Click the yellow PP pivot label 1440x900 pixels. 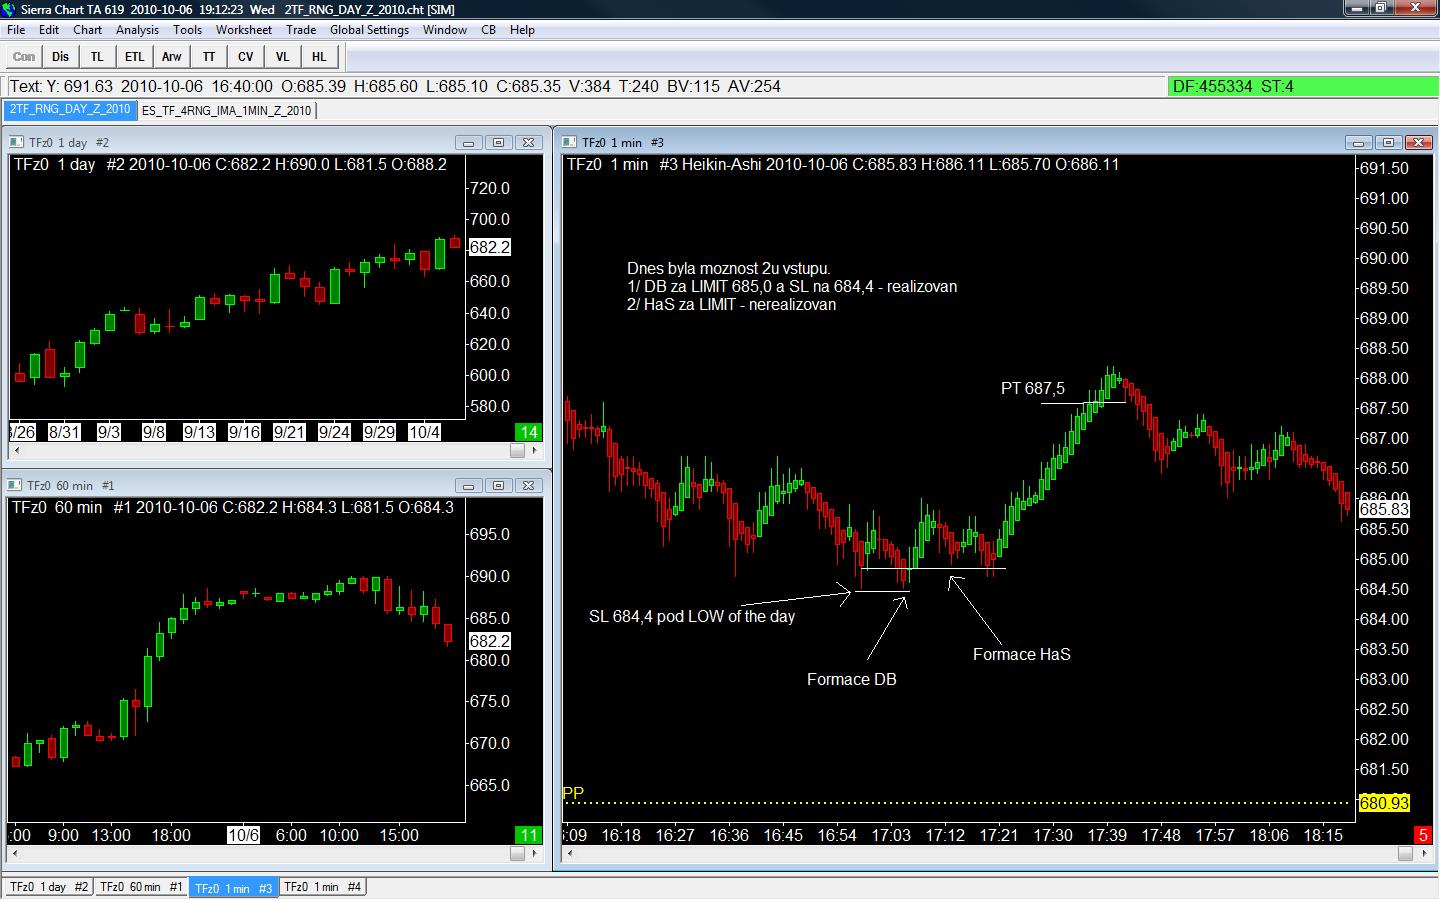pos(573,793)
